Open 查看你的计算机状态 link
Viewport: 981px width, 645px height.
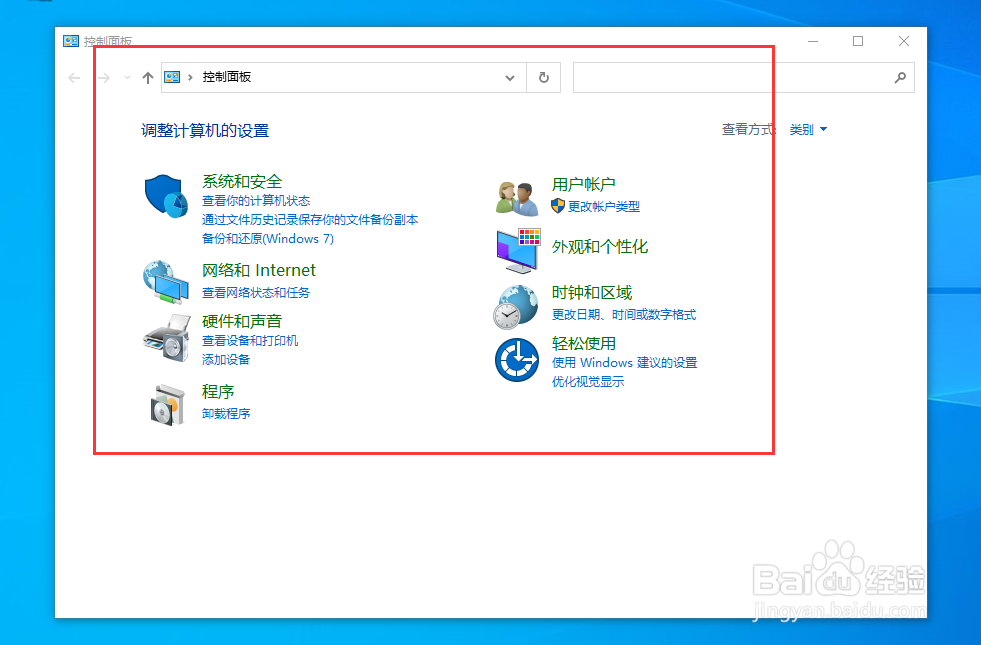click(x=256, y=201)
